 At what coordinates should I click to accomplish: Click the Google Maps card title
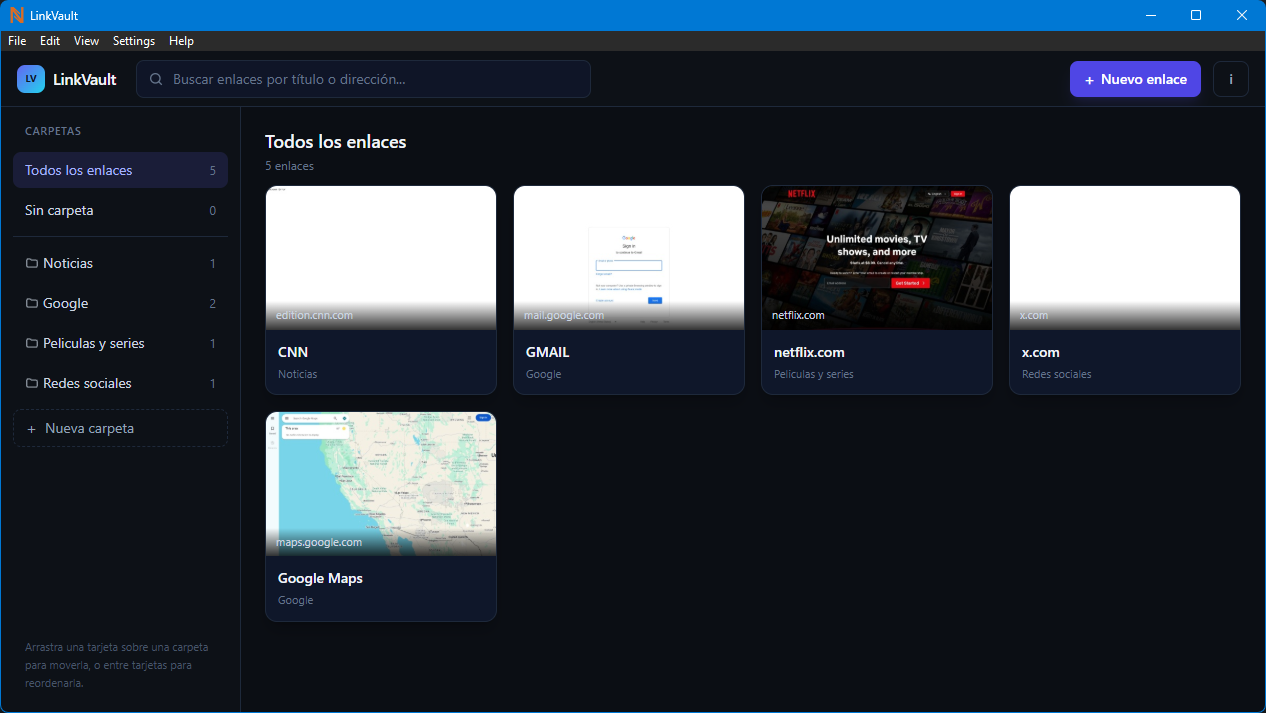tap(320, 578)
